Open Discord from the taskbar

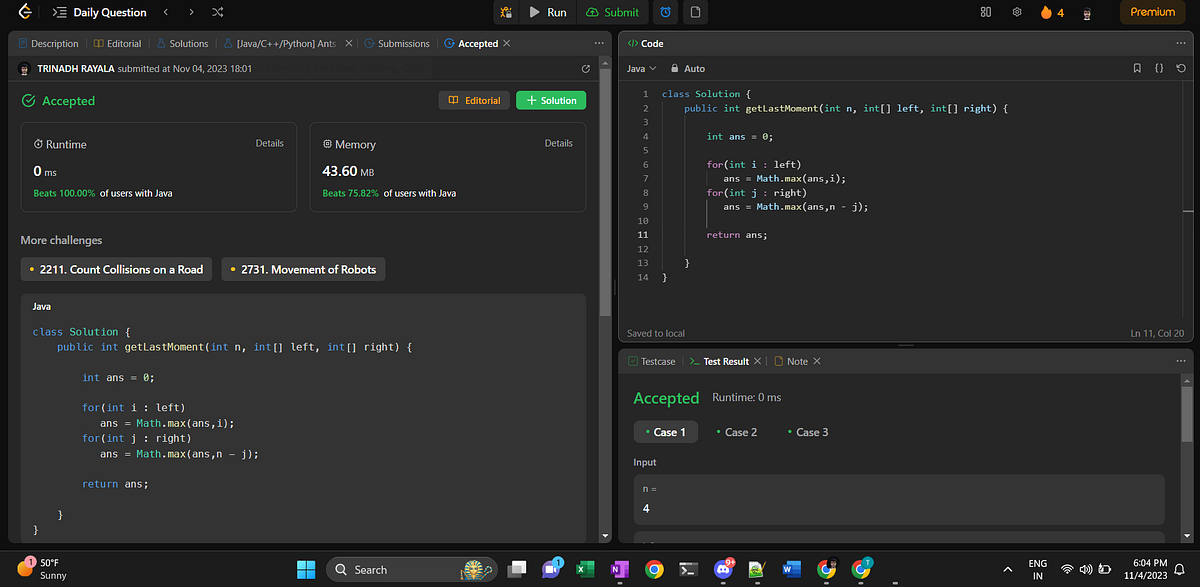pyautogui.click(x=722, y=569)
